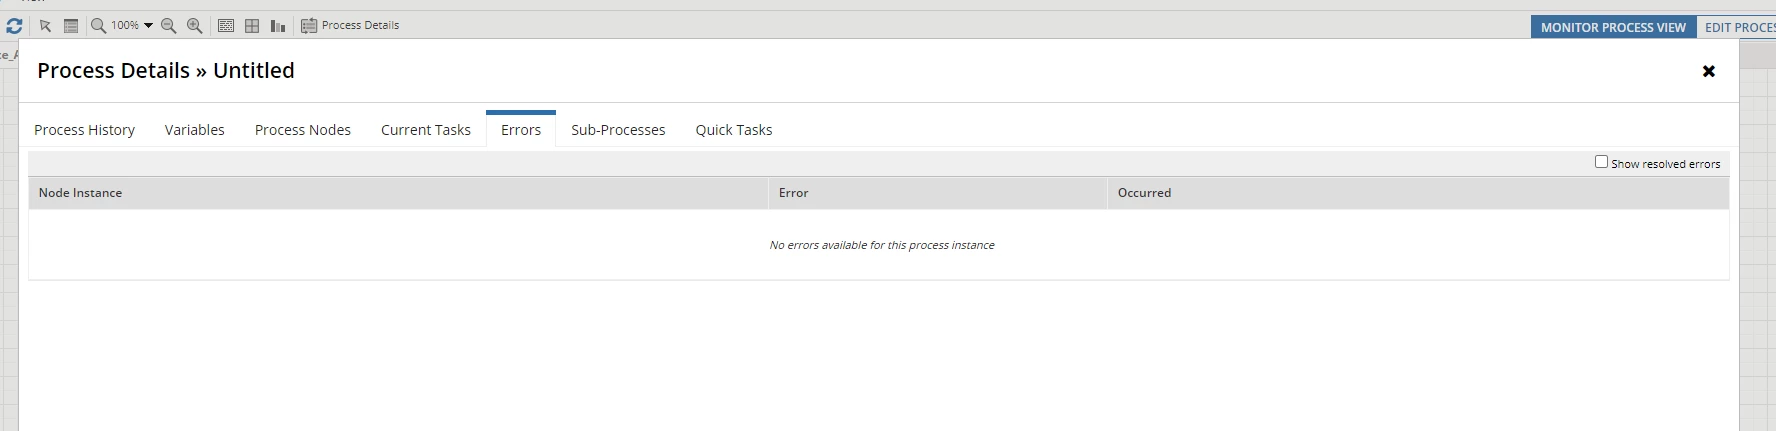
Task: Click the properties list icon next to pointer
Action: pos(71,26)
